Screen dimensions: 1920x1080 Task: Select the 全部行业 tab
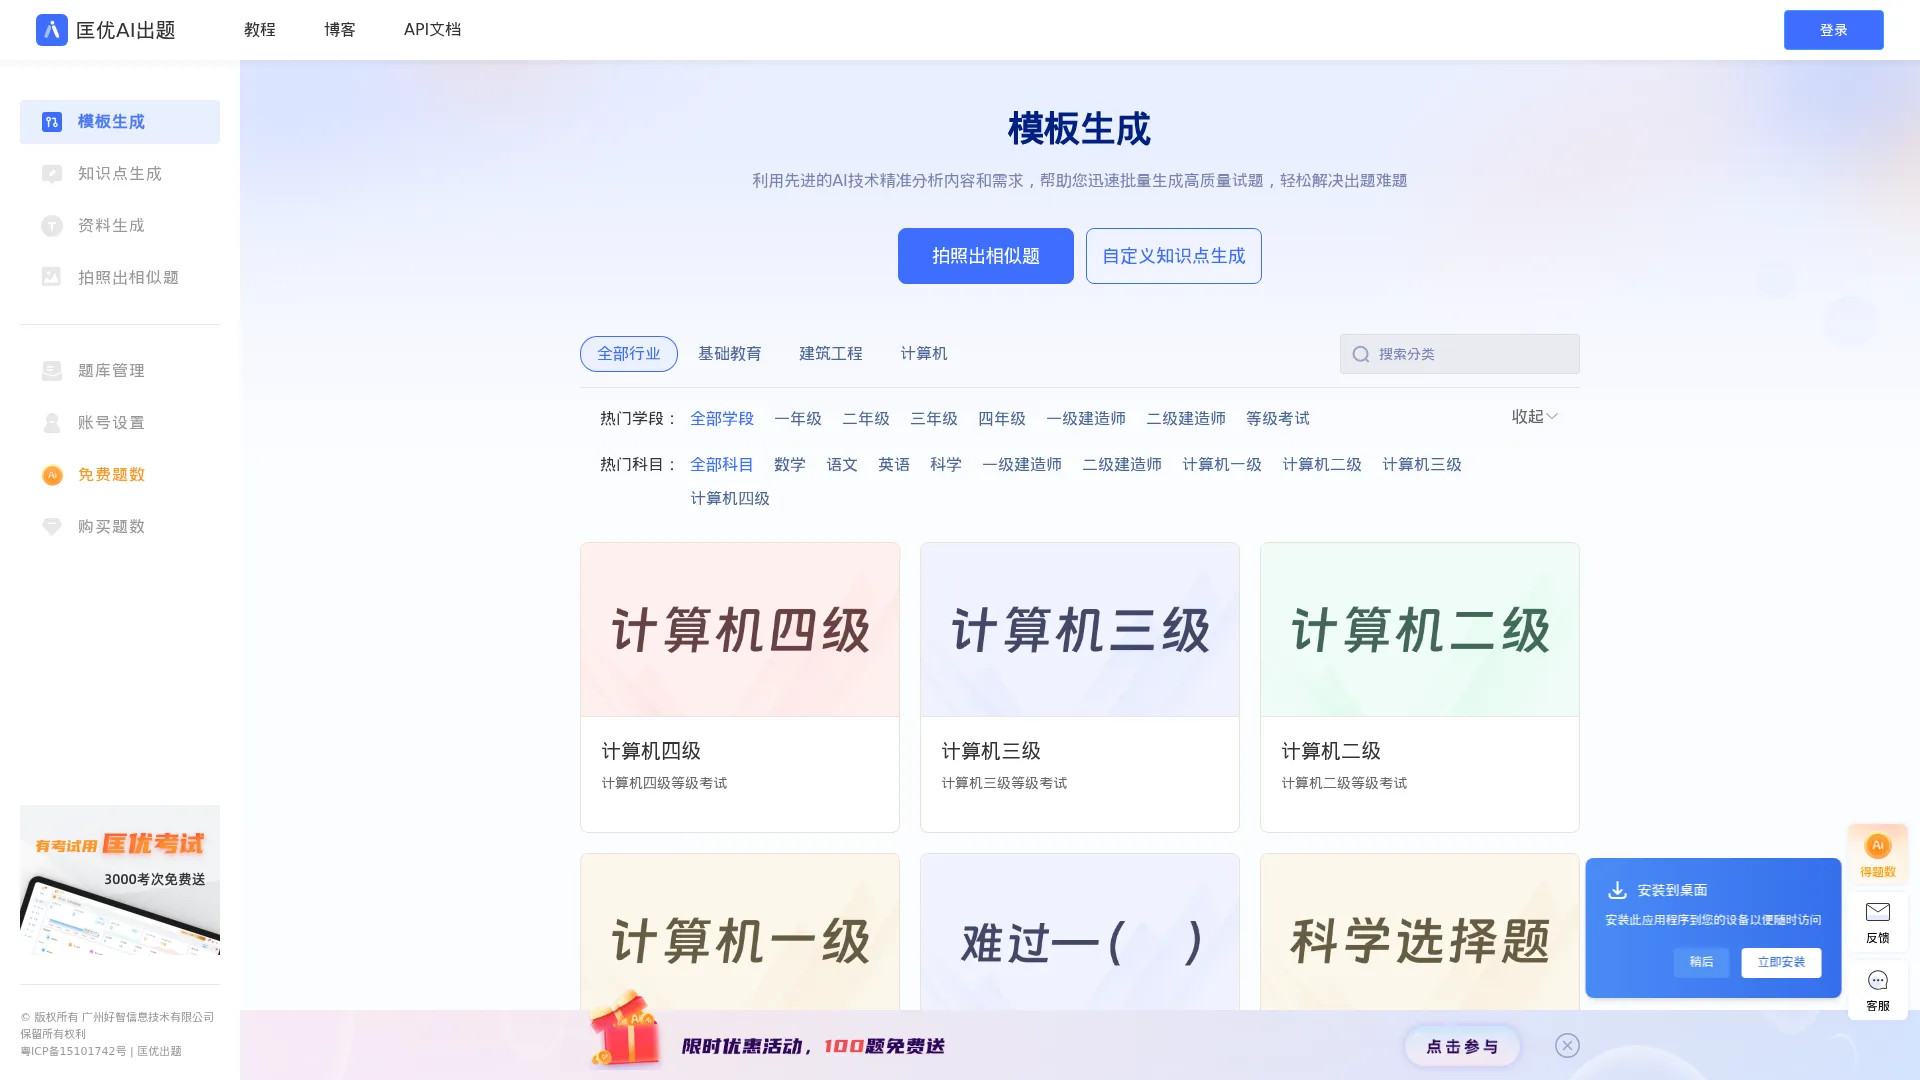coord(629,354)
